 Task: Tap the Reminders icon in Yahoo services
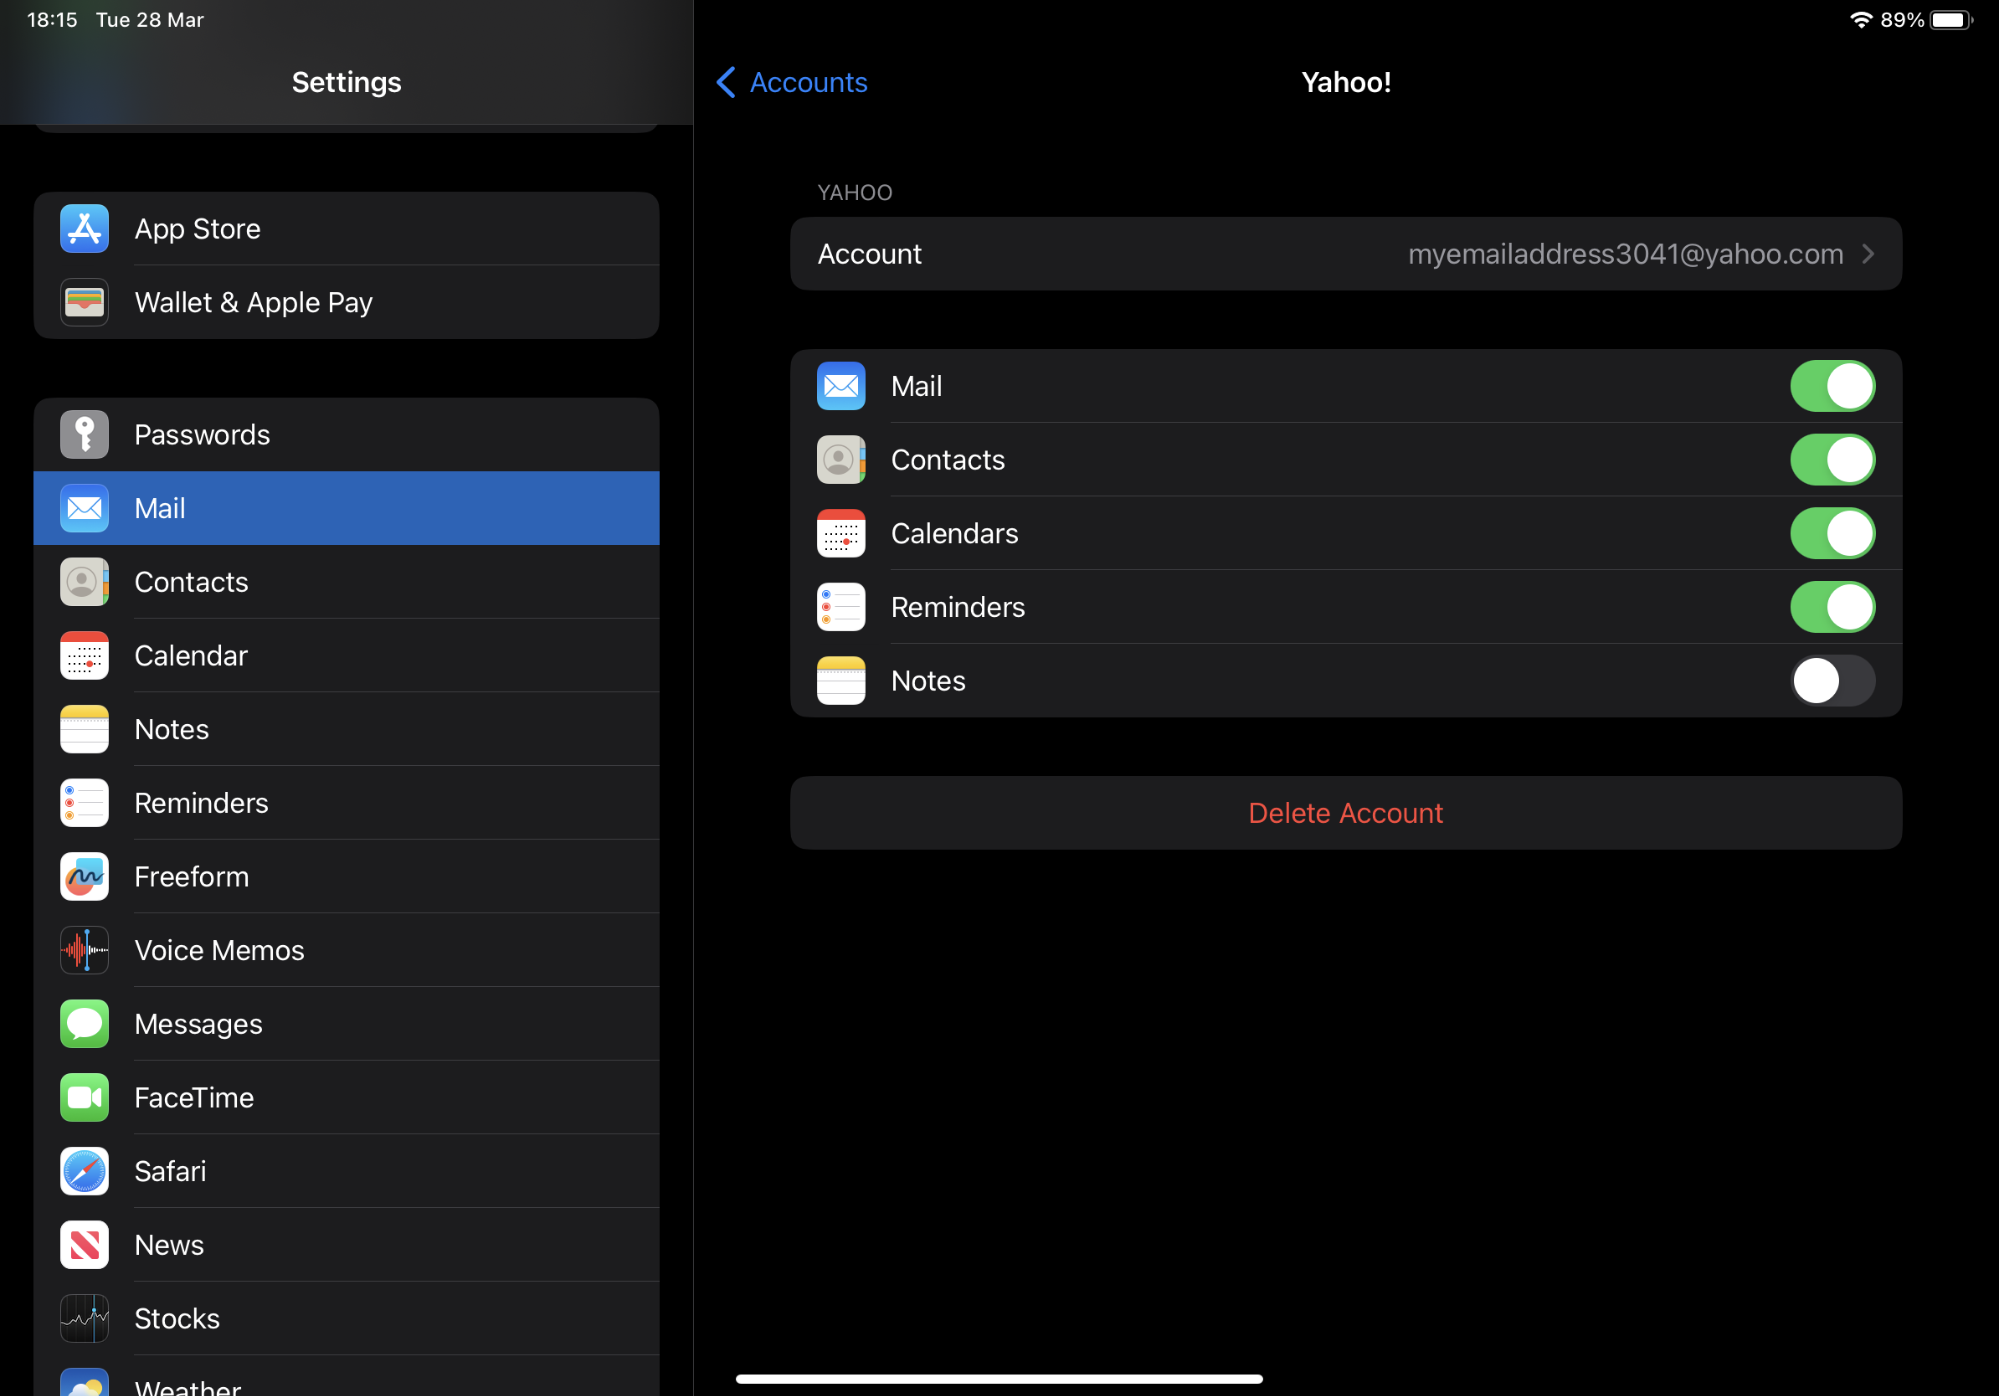(841, 607)
